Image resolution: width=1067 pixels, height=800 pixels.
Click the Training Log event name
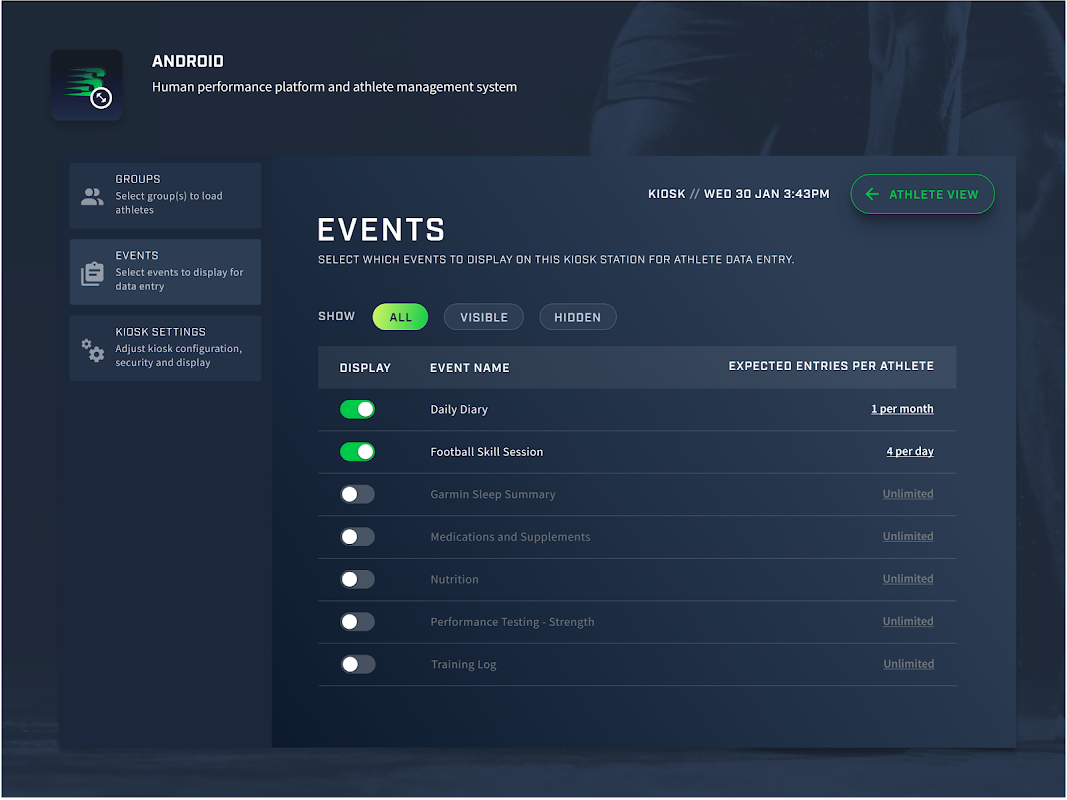(463, 665)
